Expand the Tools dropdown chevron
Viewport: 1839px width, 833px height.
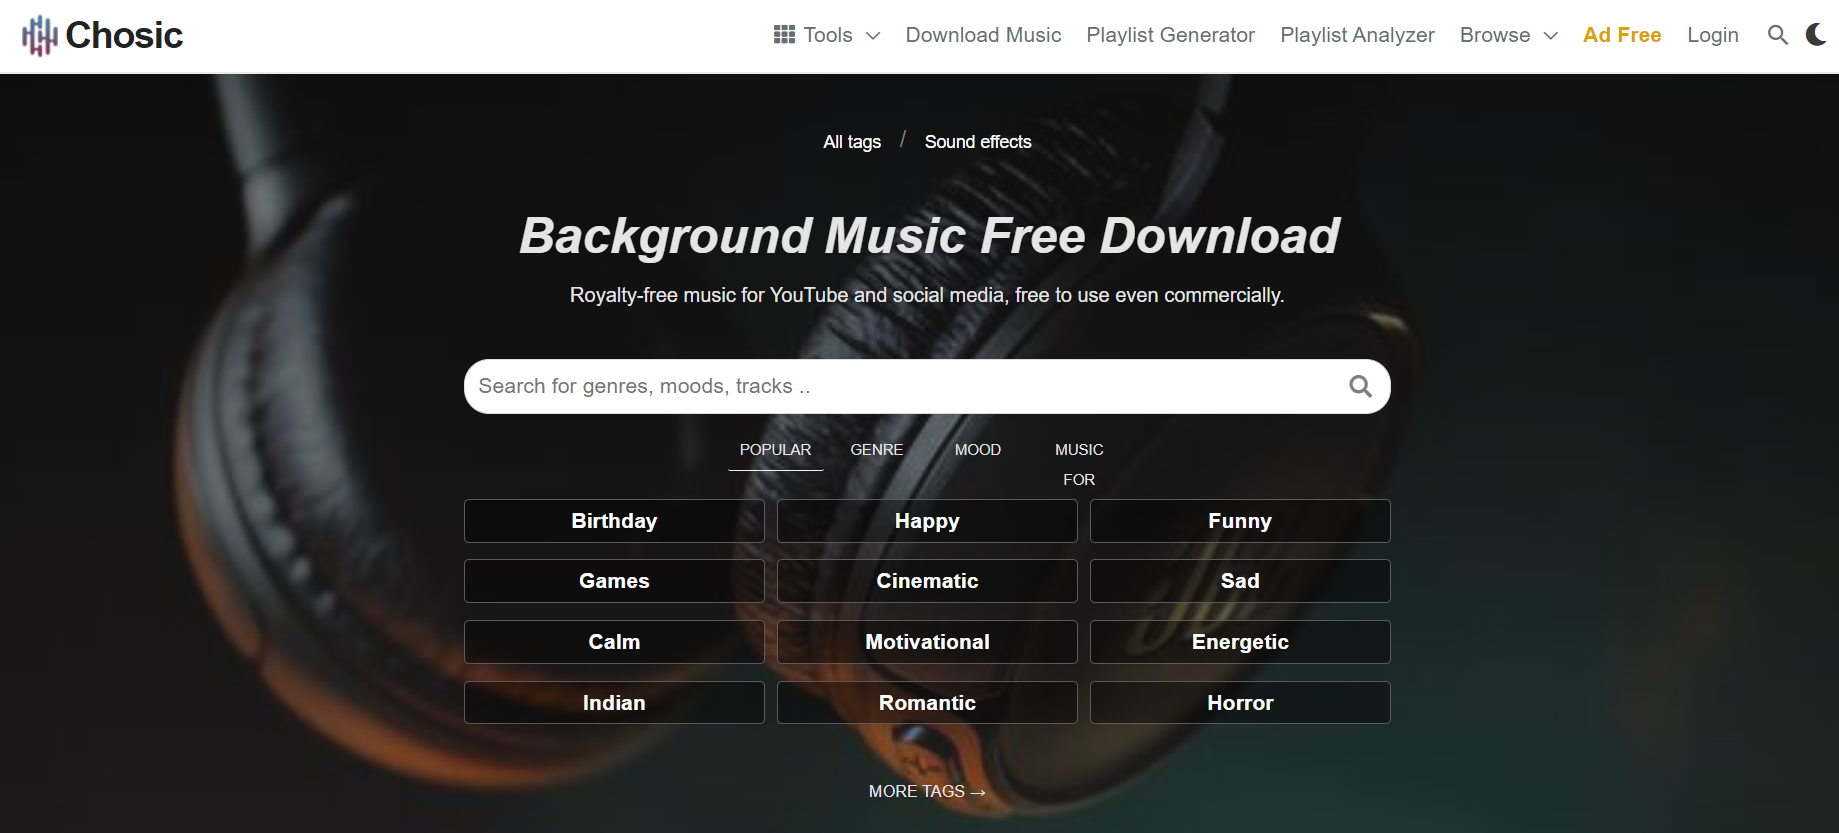pyautogui.click(x=873, y=36)
